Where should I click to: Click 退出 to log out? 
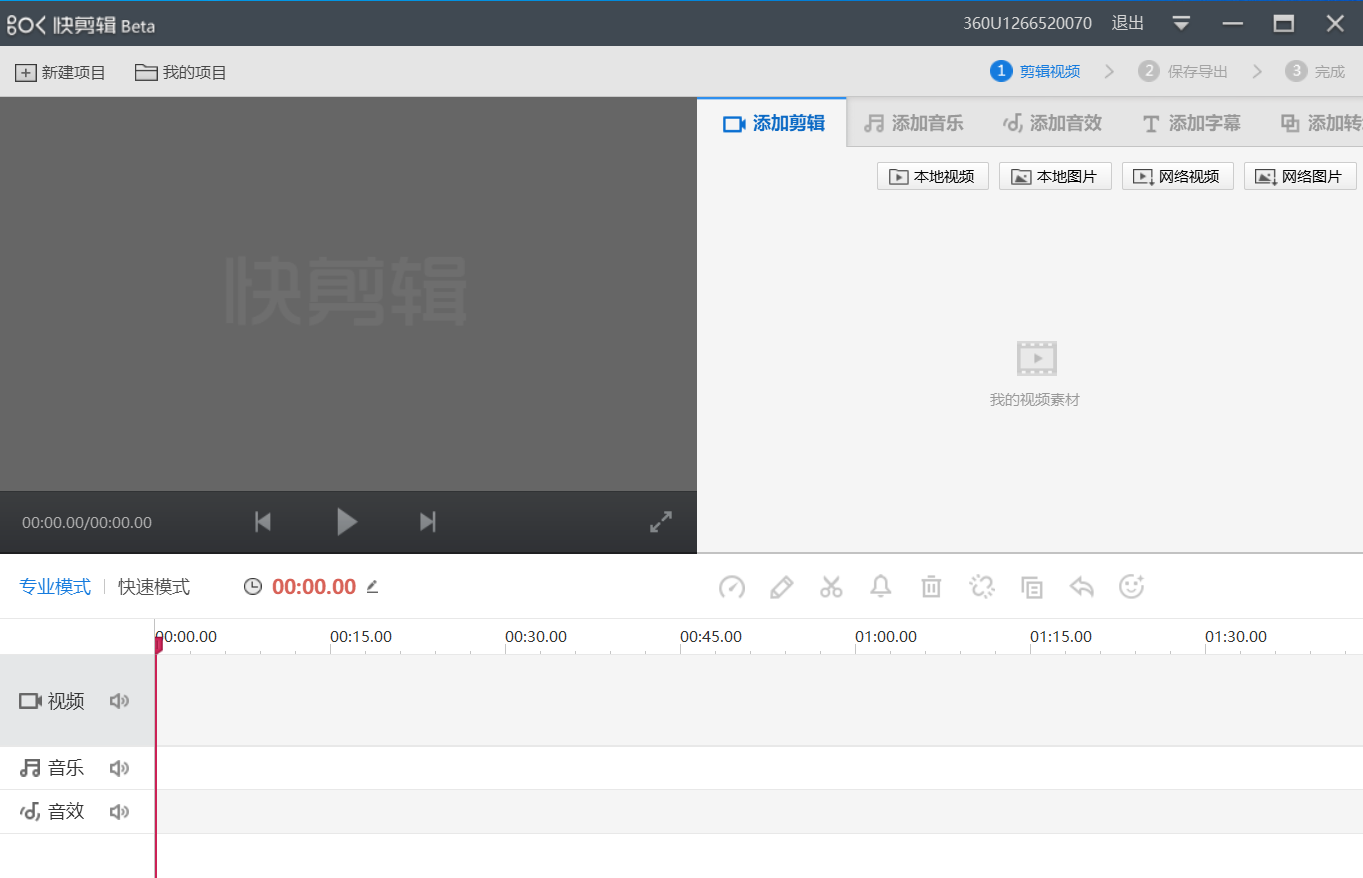pos(1128,23)
